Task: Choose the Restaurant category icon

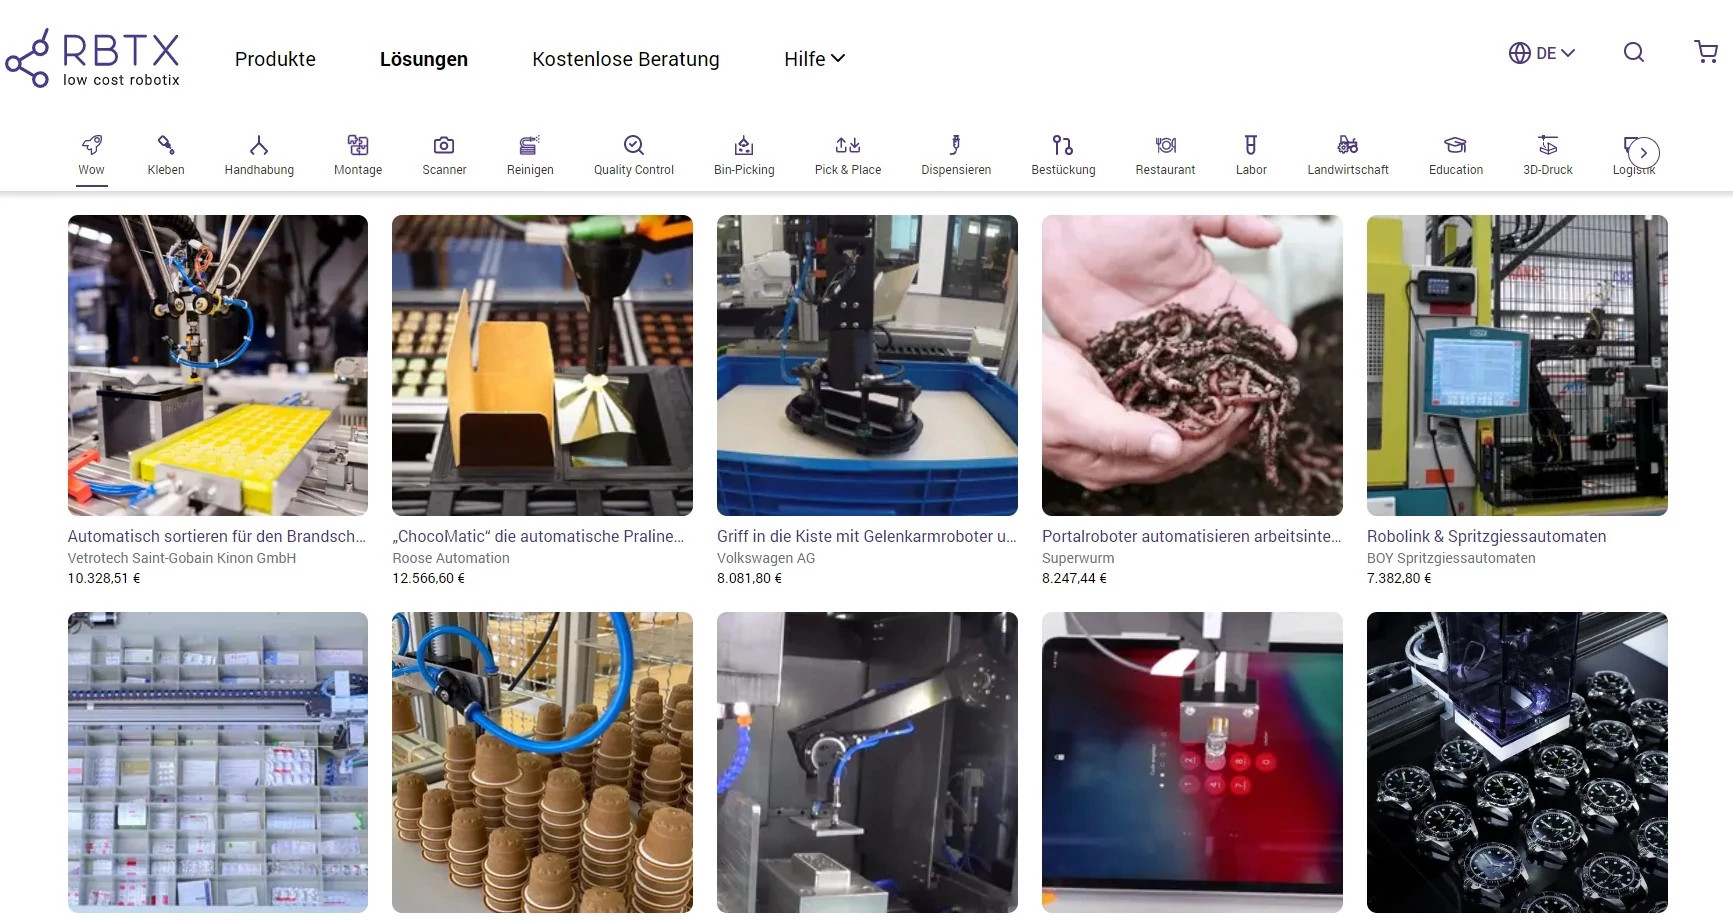Action: tap(1164, 152)
